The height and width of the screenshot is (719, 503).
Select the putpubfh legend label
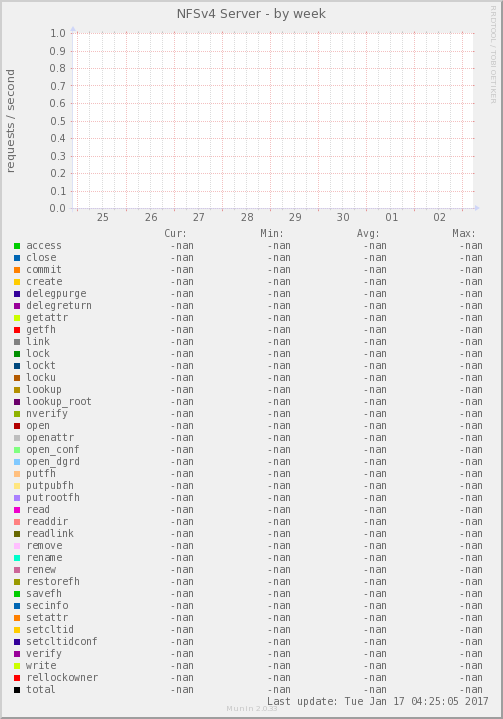click(x=50, y=486)
